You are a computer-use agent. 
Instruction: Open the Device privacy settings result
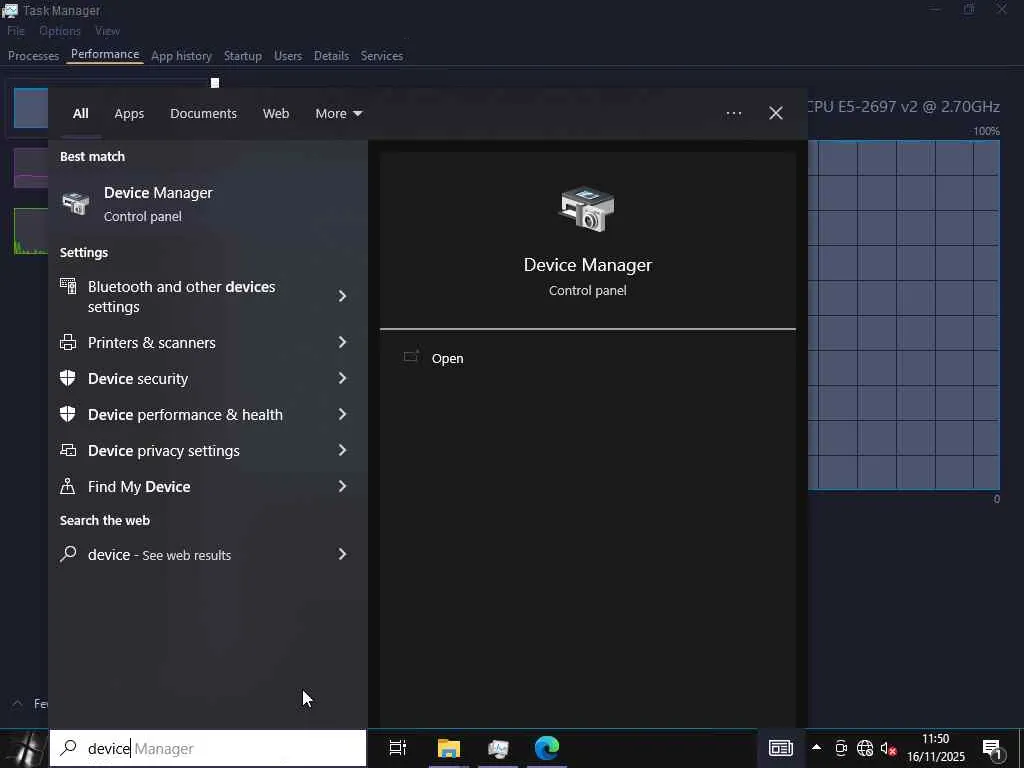tap(208, 450)
